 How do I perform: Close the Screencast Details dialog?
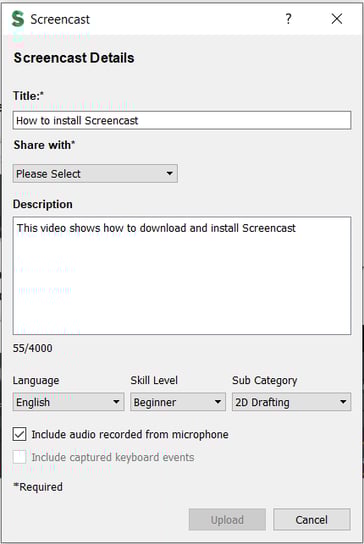coord(337,19)
